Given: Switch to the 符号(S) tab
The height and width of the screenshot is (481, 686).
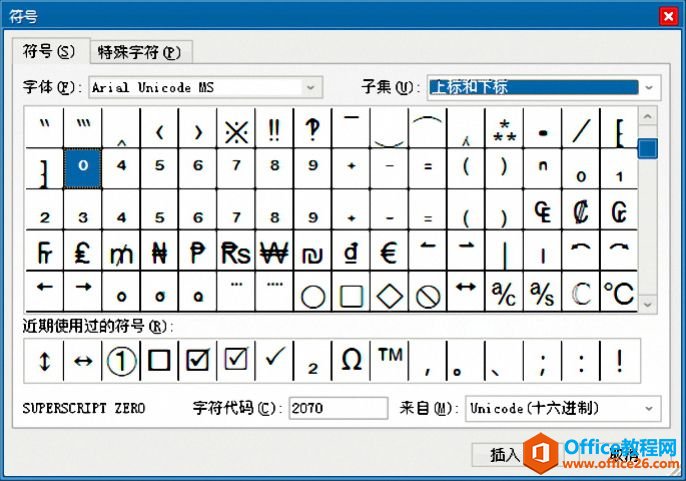Looking at the screenshot, I should pyautogui.click(x=49, y=52).
